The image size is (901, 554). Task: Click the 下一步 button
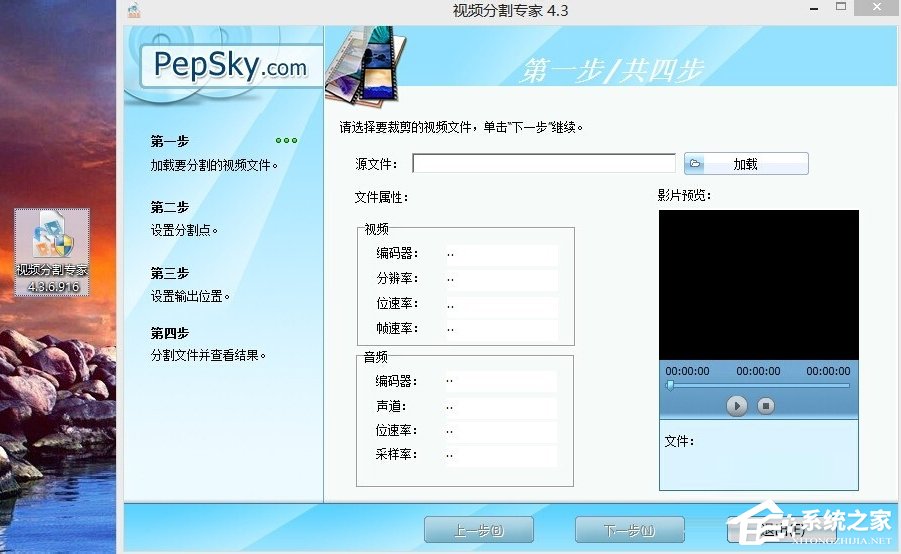(x=629, y=530)
